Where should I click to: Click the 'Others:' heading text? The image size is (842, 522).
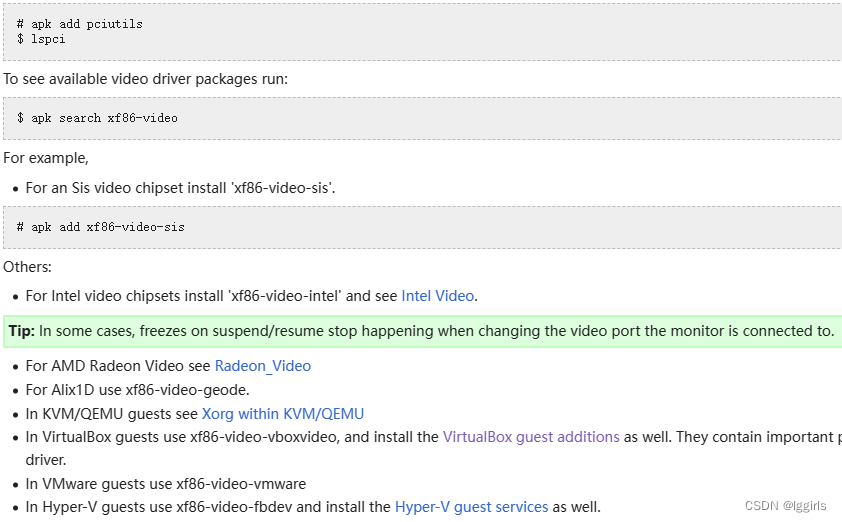coord(28,267)
